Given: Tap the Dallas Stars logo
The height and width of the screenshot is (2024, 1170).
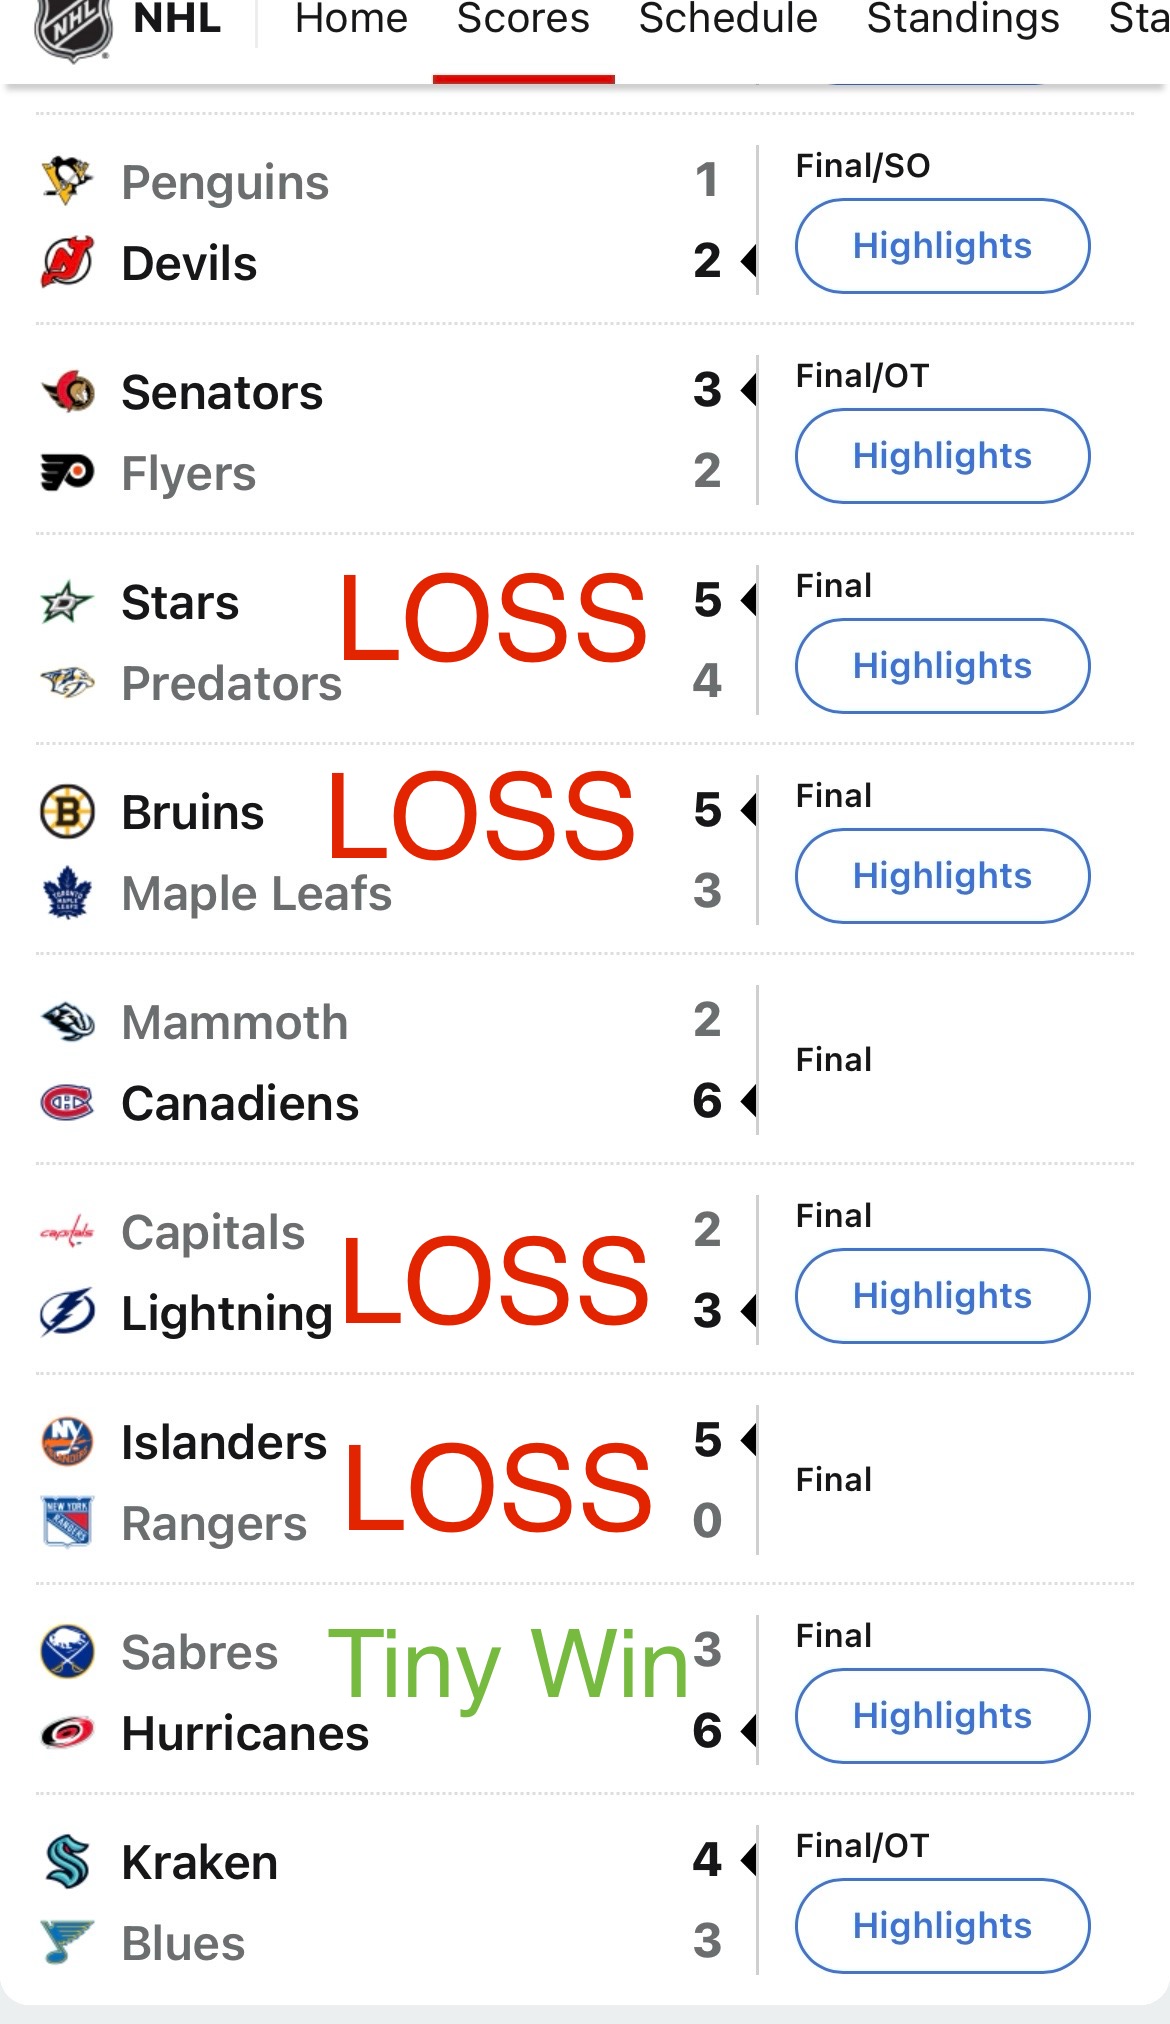Looking at the screenshot, I should click(67, 602).
